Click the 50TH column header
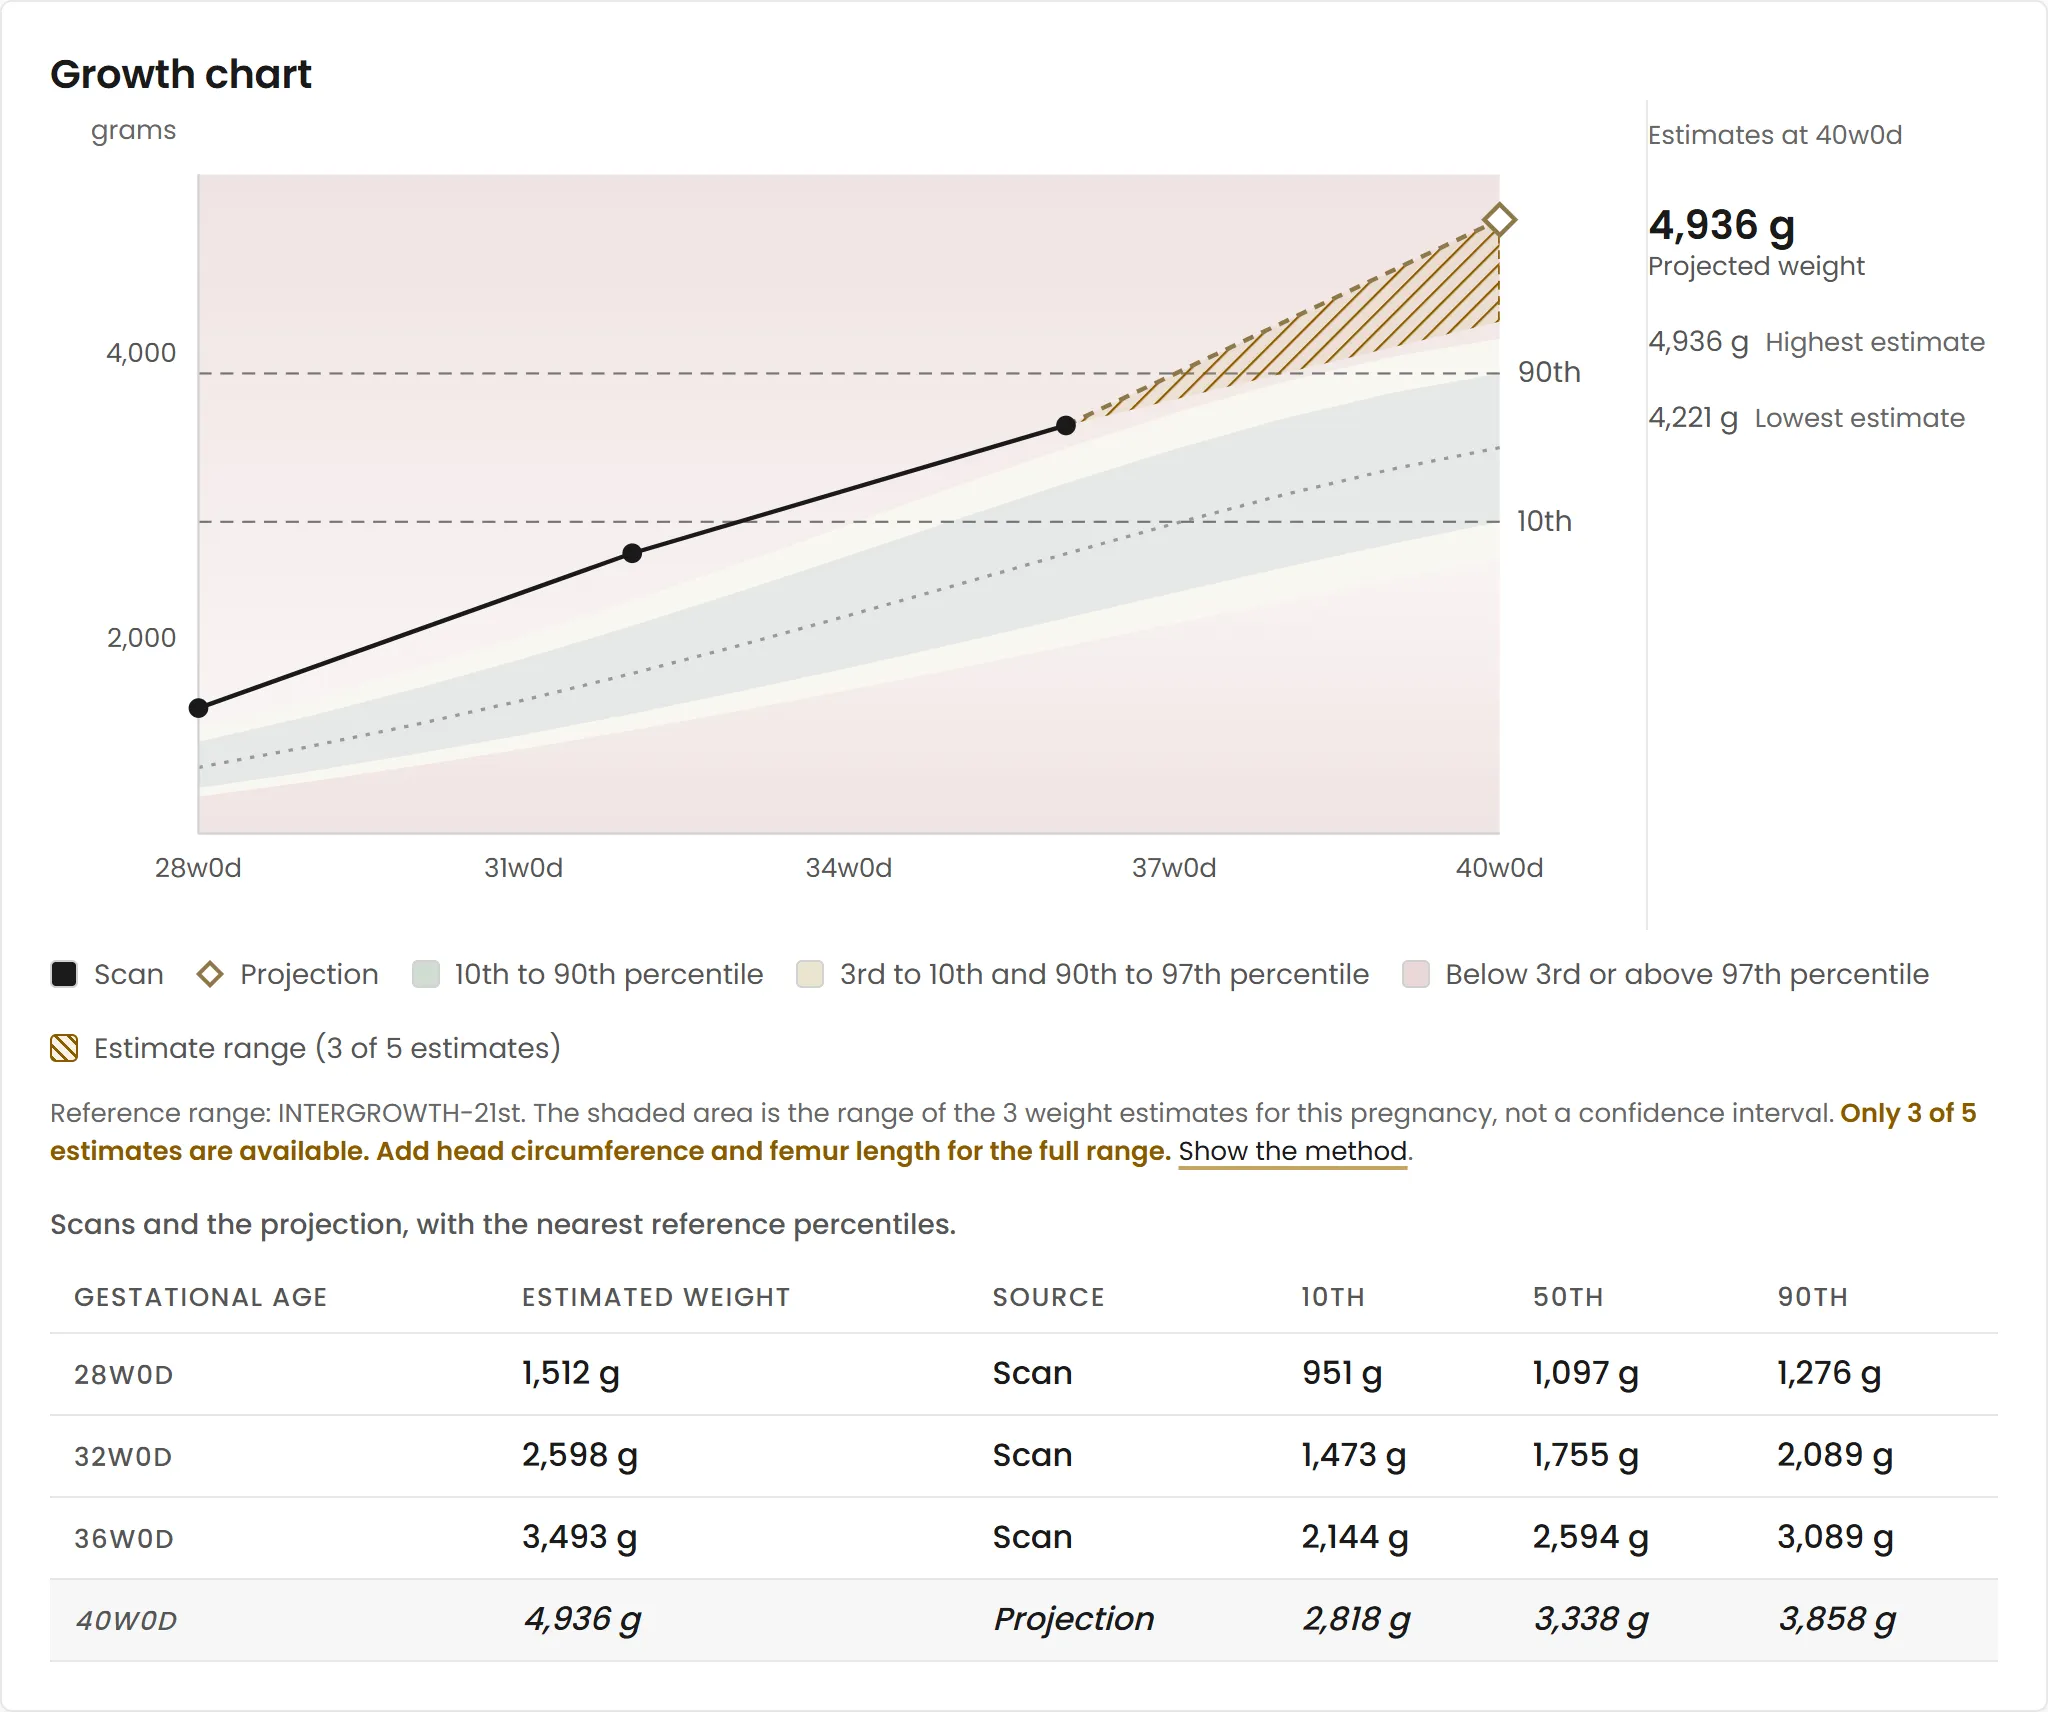The width and height of the screenshot is (2048, 1712). [1568, 1297]
